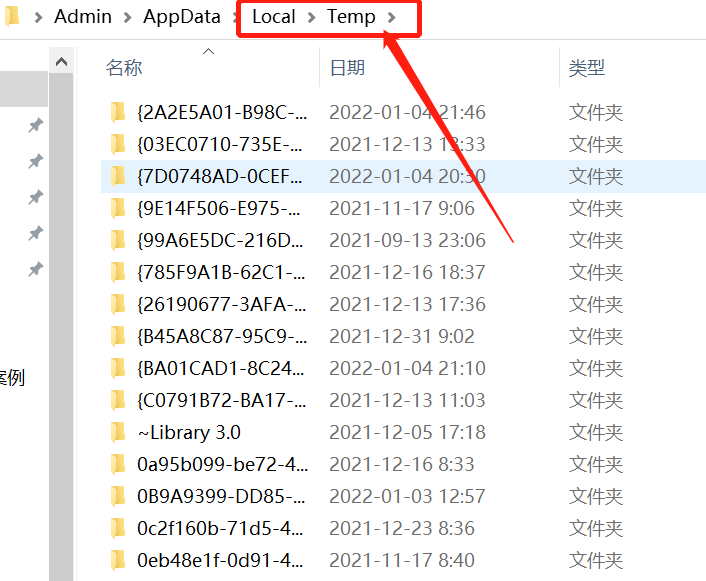This screenshot has width=706, height=581.
Task: Click the first pin icon in sidebar
Action: point(35,125)
